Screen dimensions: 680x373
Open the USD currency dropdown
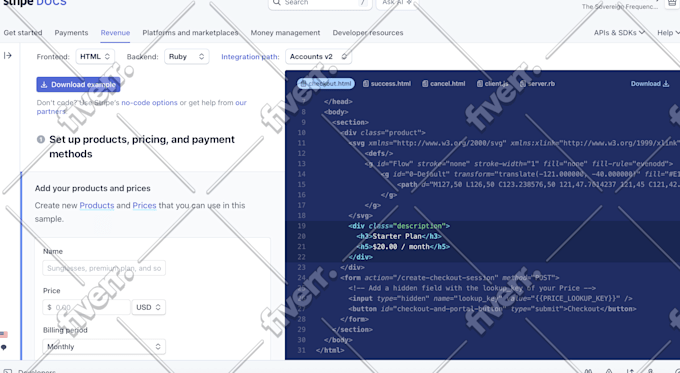(148, 307)
